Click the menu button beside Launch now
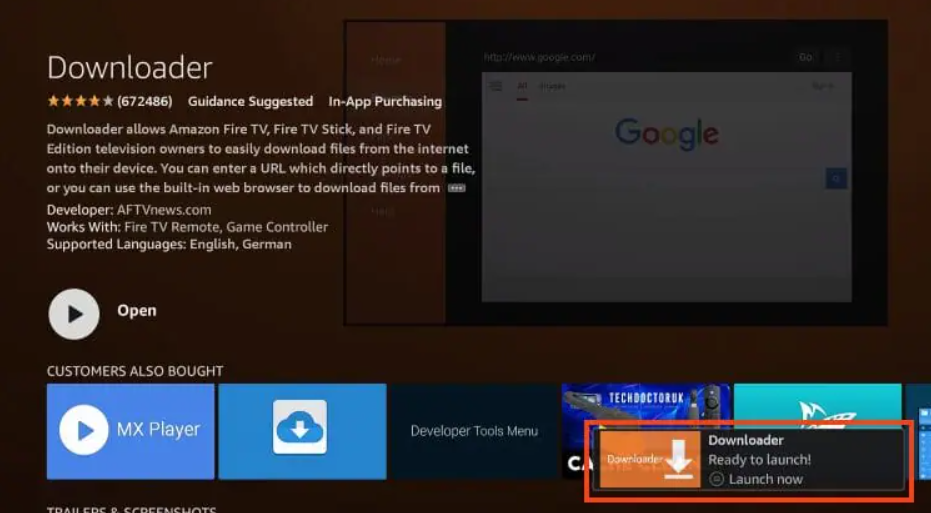The height and width of the screenshot is (513, 931). click(x=716, y=479)
